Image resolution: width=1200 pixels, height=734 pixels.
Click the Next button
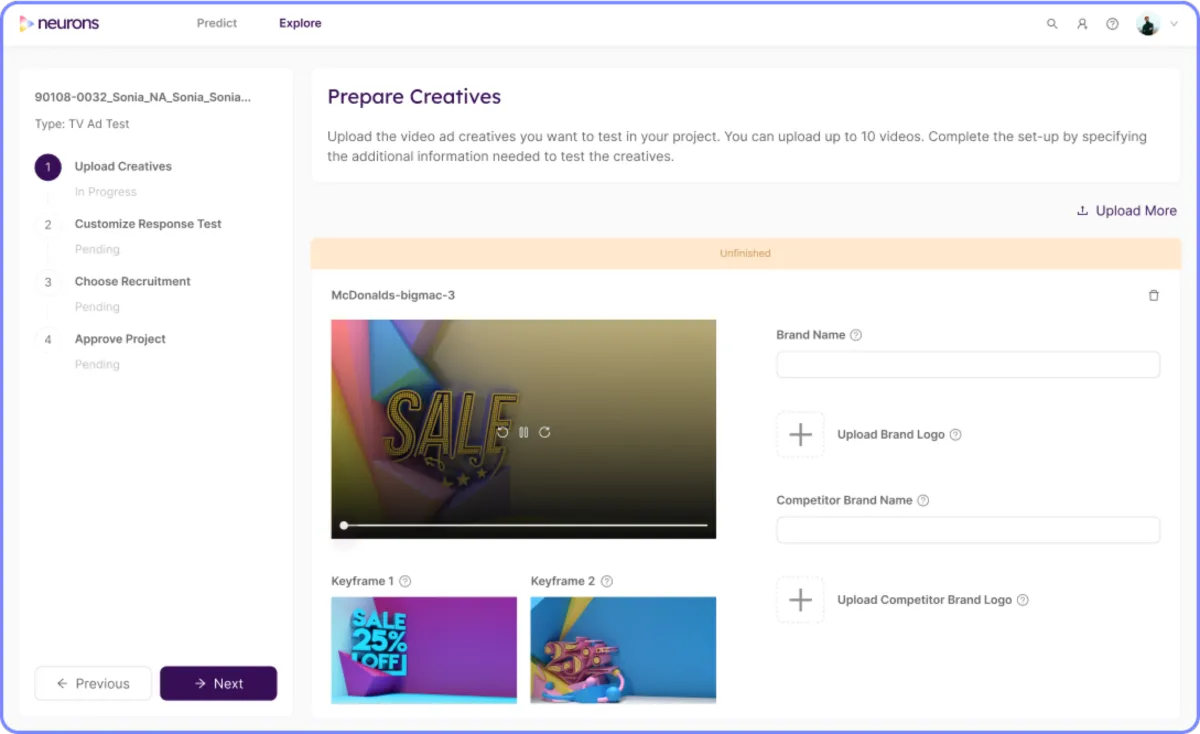[218, 683]
